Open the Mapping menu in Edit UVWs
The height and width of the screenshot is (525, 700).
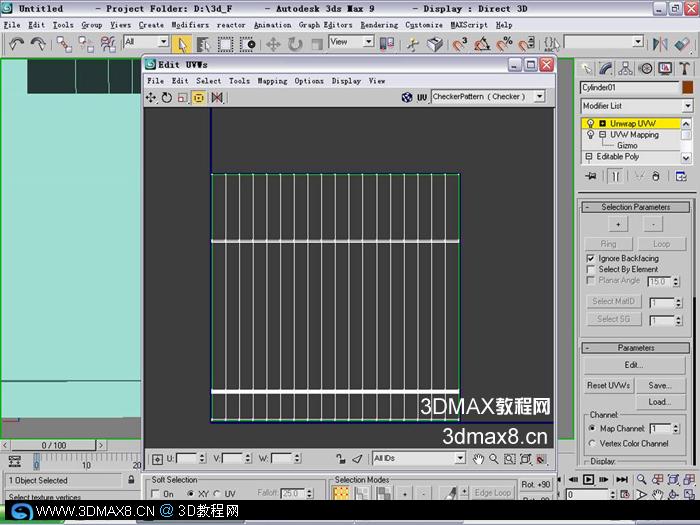[x=272, y=81]
